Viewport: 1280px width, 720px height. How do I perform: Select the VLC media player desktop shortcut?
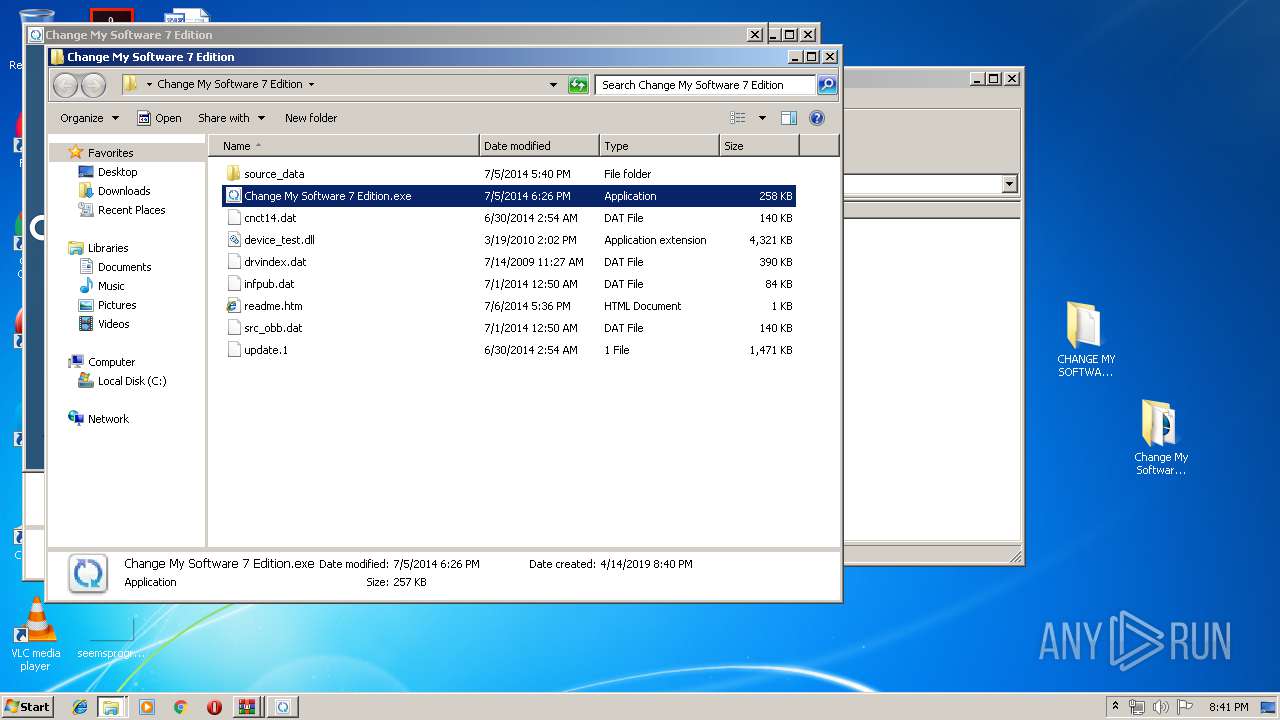(x=36, y=634)
